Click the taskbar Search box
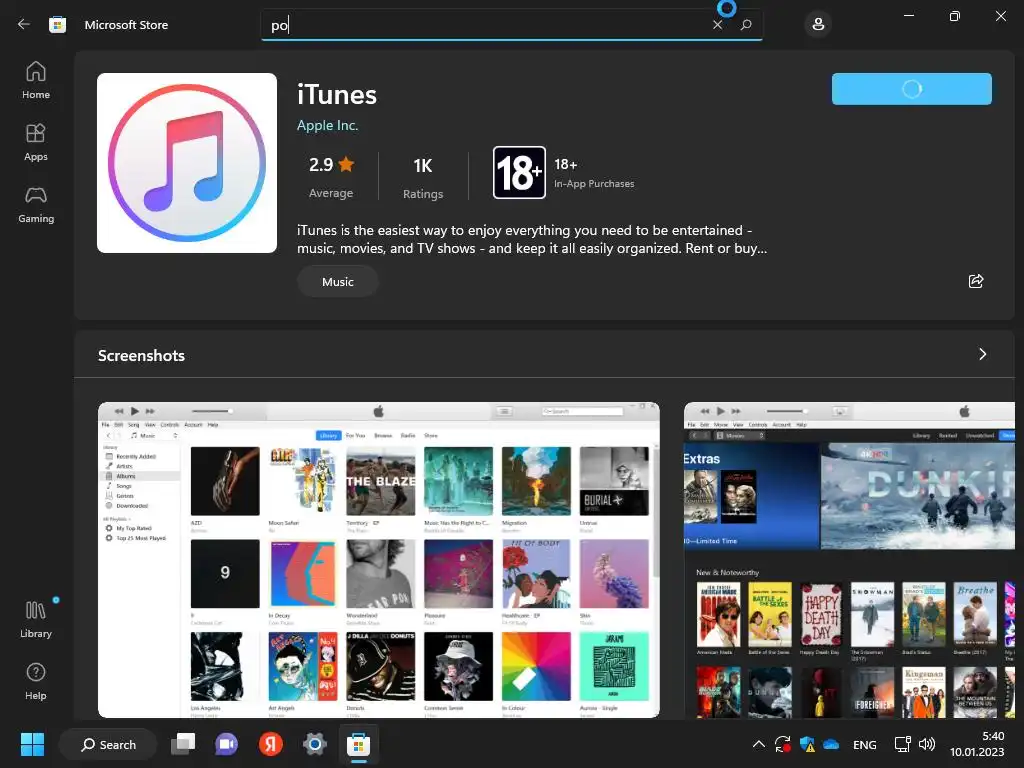The height and width of the screenshot is (768, 1024). pyautogui.click(x=108, y=744)
